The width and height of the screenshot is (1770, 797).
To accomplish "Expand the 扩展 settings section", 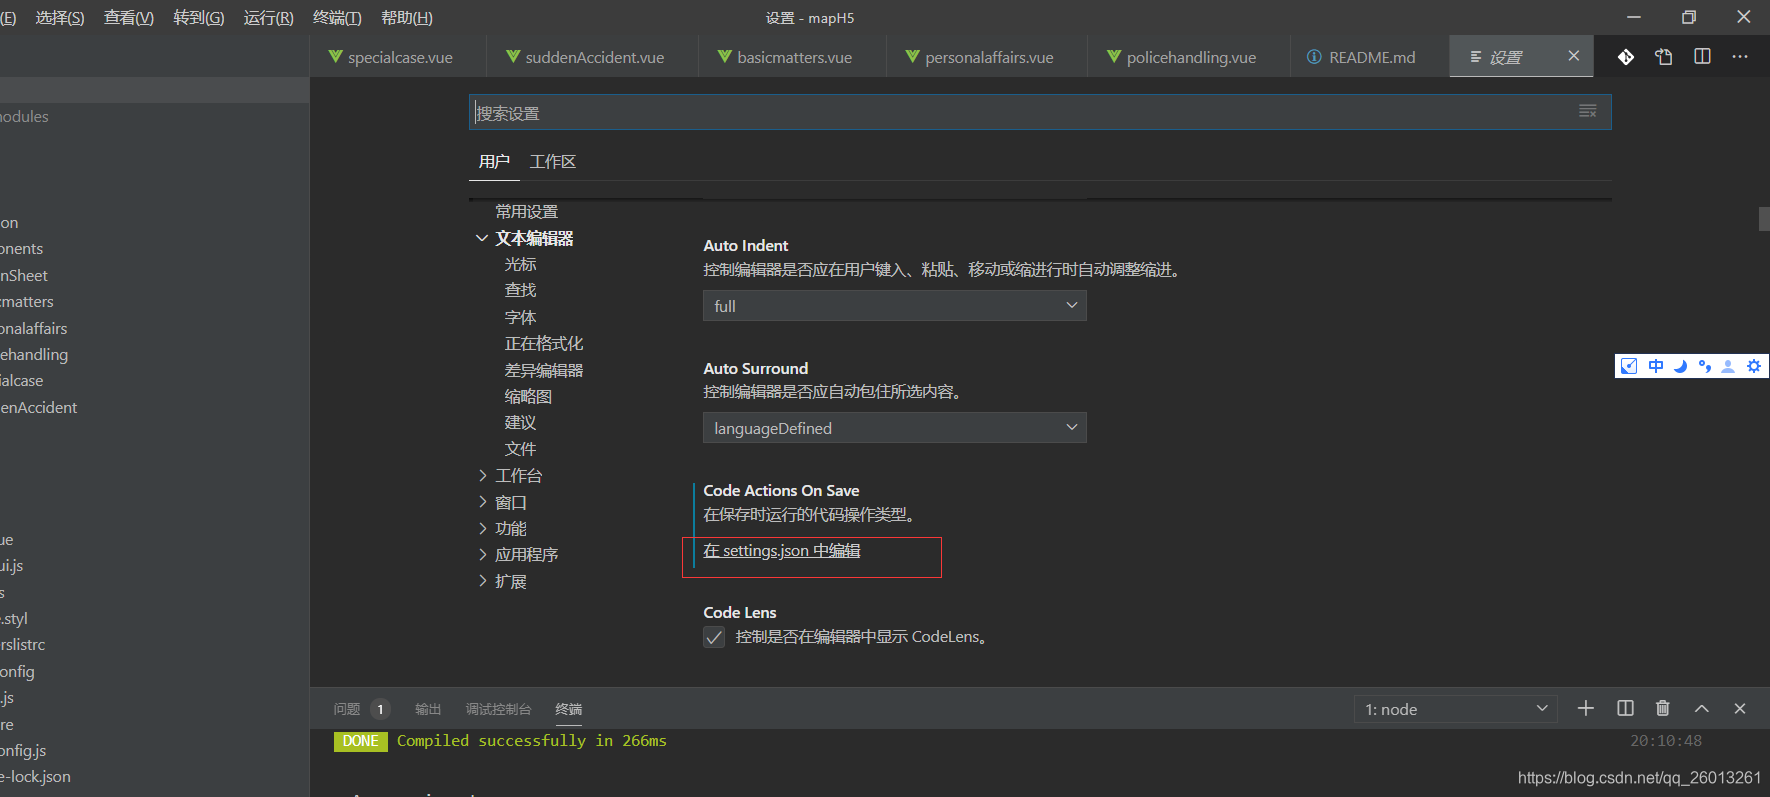I will pyautogui.click(x=483, y=581).
